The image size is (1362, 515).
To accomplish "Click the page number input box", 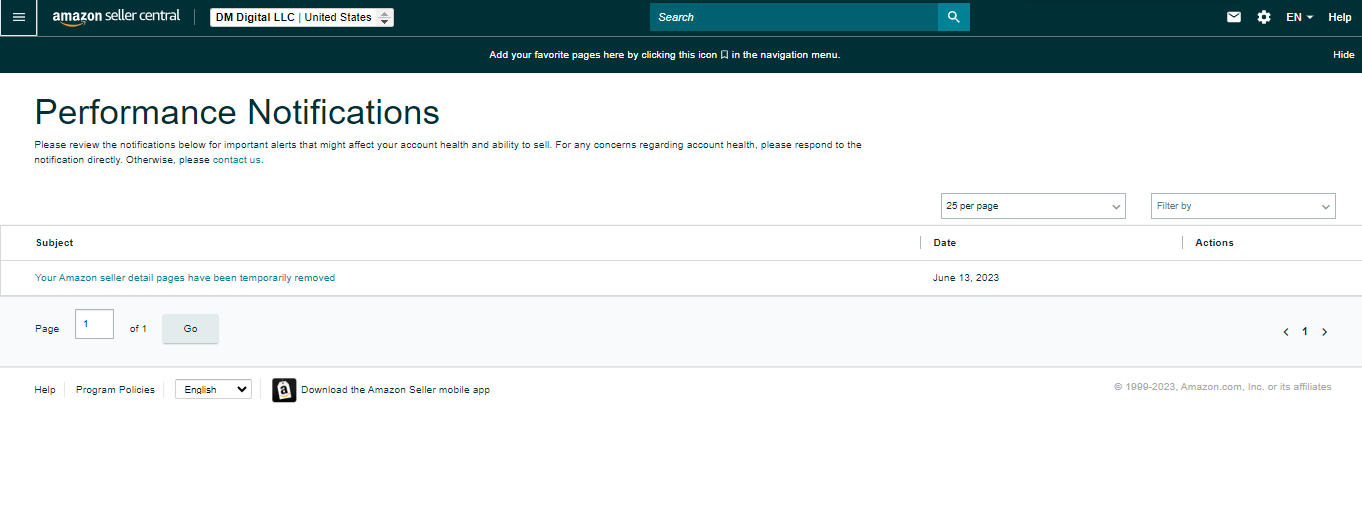I will coord(94,324).
